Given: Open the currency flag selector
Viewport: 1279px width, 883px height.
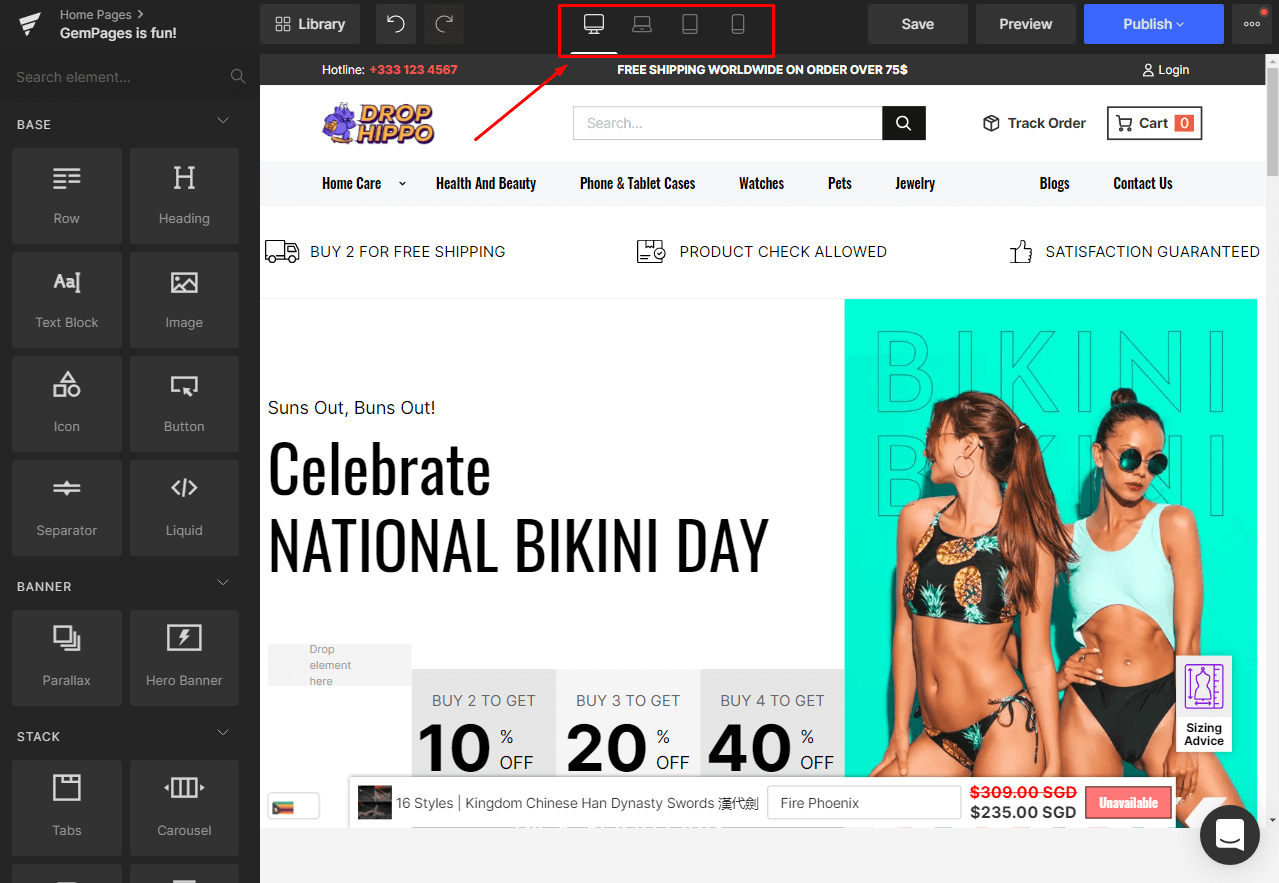Looking at the screenshot, I should pos(294,806).
